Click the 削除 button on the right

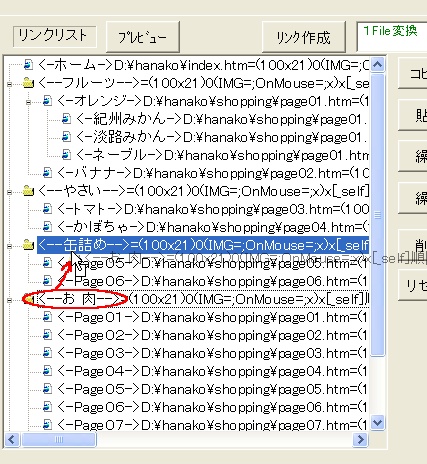[x=413, y=244]
